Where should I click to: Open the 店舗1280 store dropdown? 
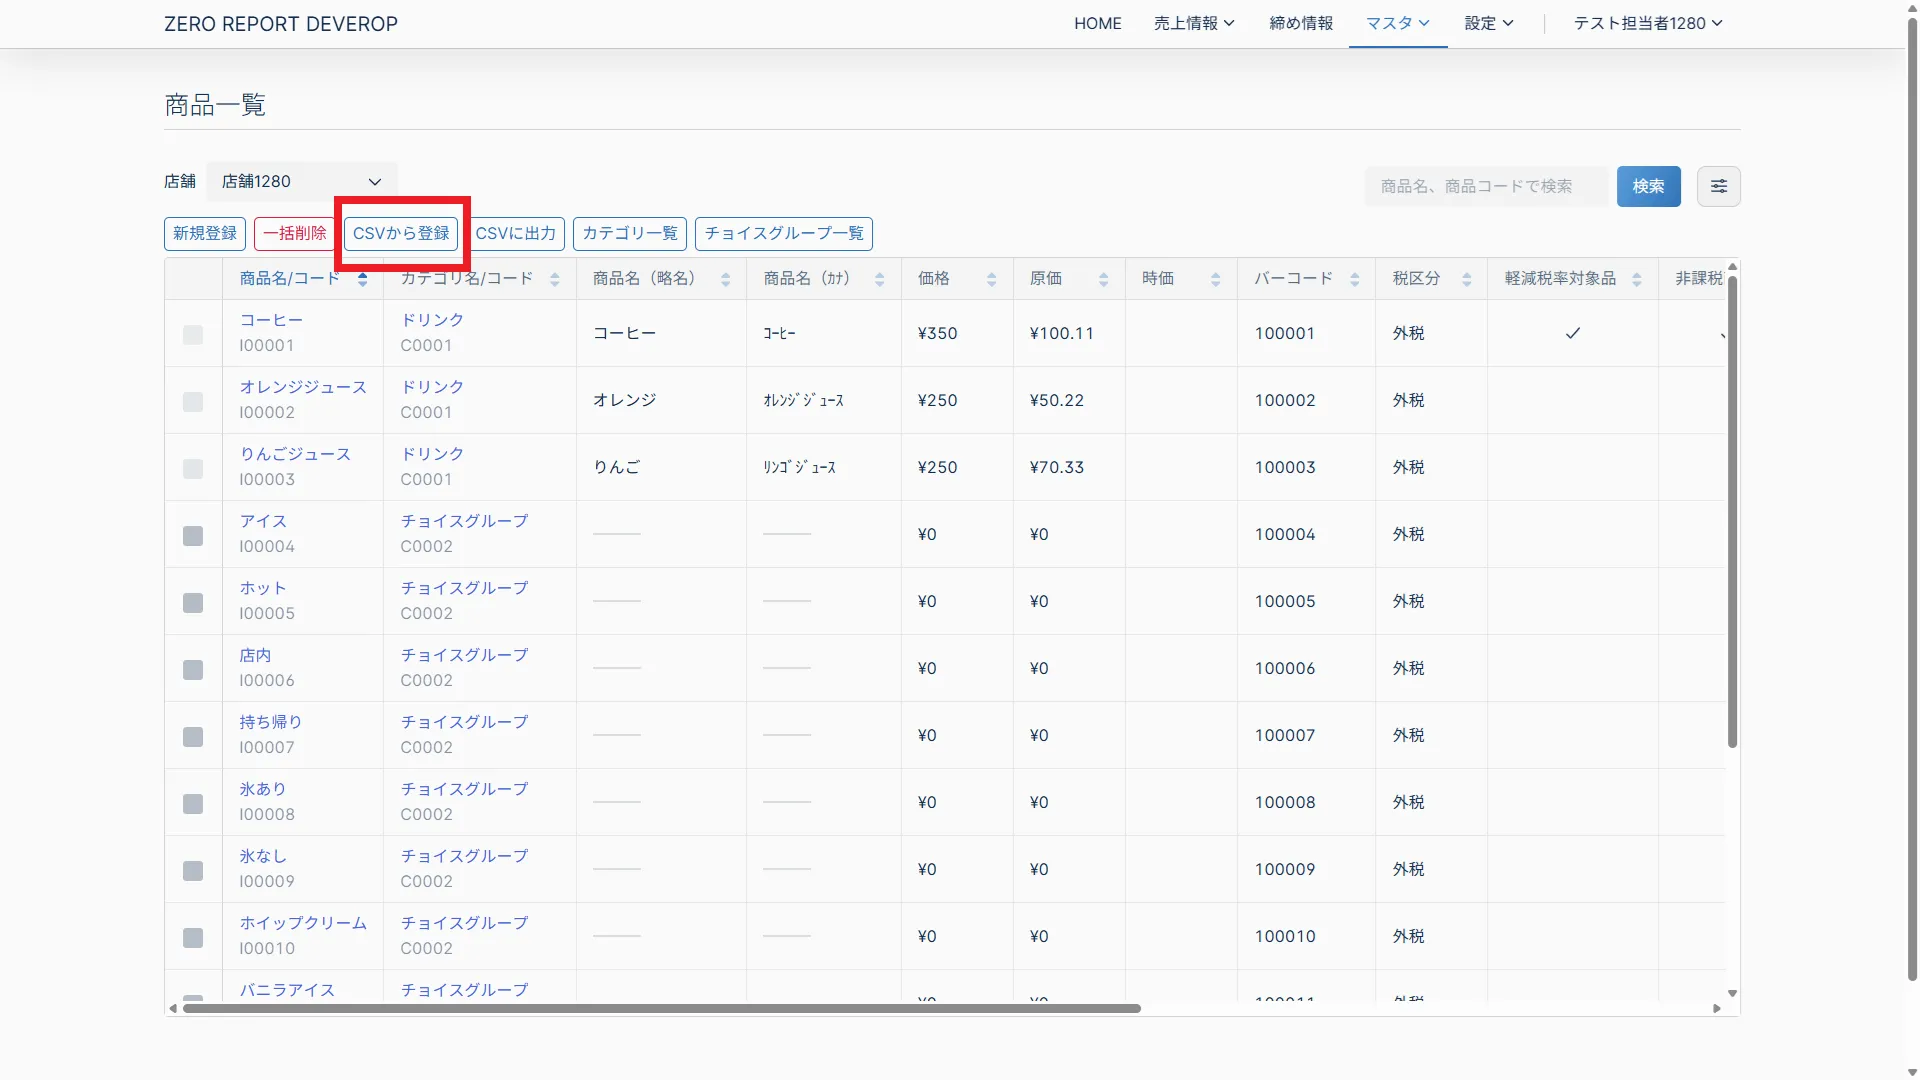301,181
